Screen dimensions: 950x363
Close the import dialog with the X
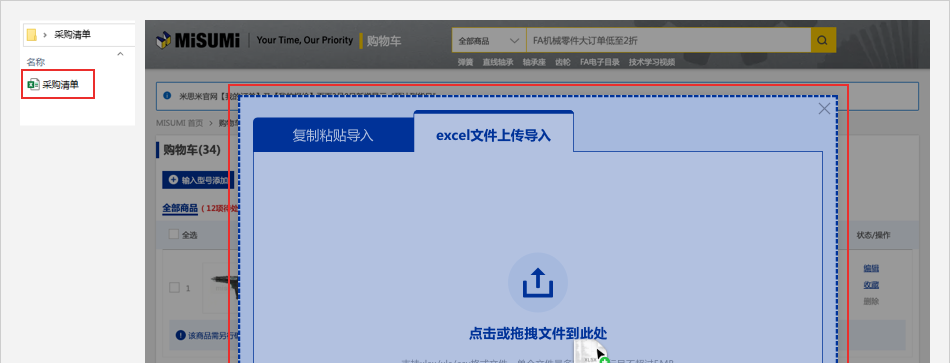[x=825, y=109]
